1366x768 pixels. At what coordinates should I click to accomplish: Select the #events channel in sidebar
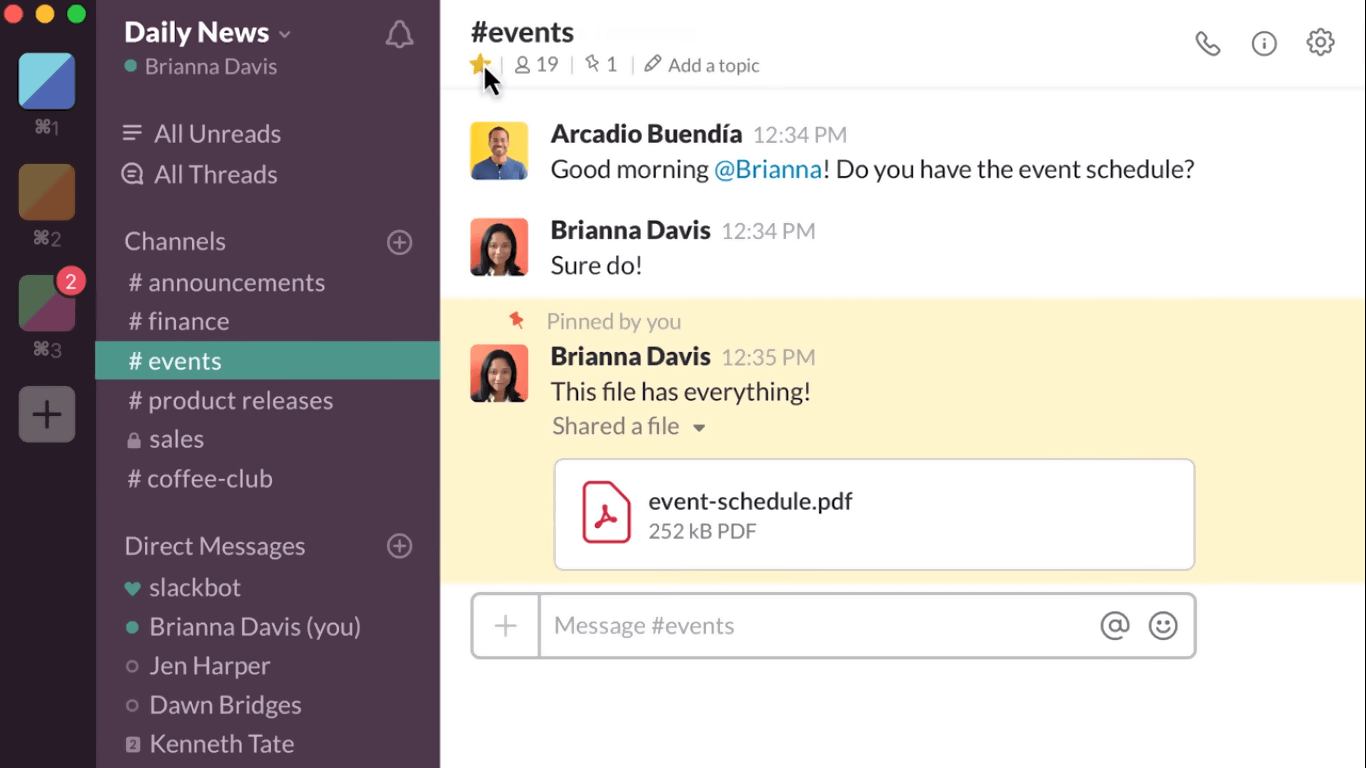click(267, 361)
